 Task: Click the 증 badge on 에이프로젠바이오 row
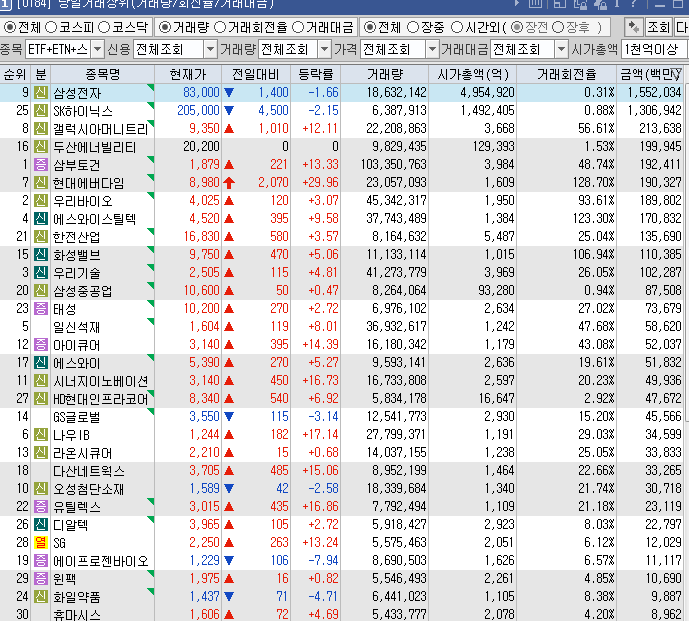[41, 561]
